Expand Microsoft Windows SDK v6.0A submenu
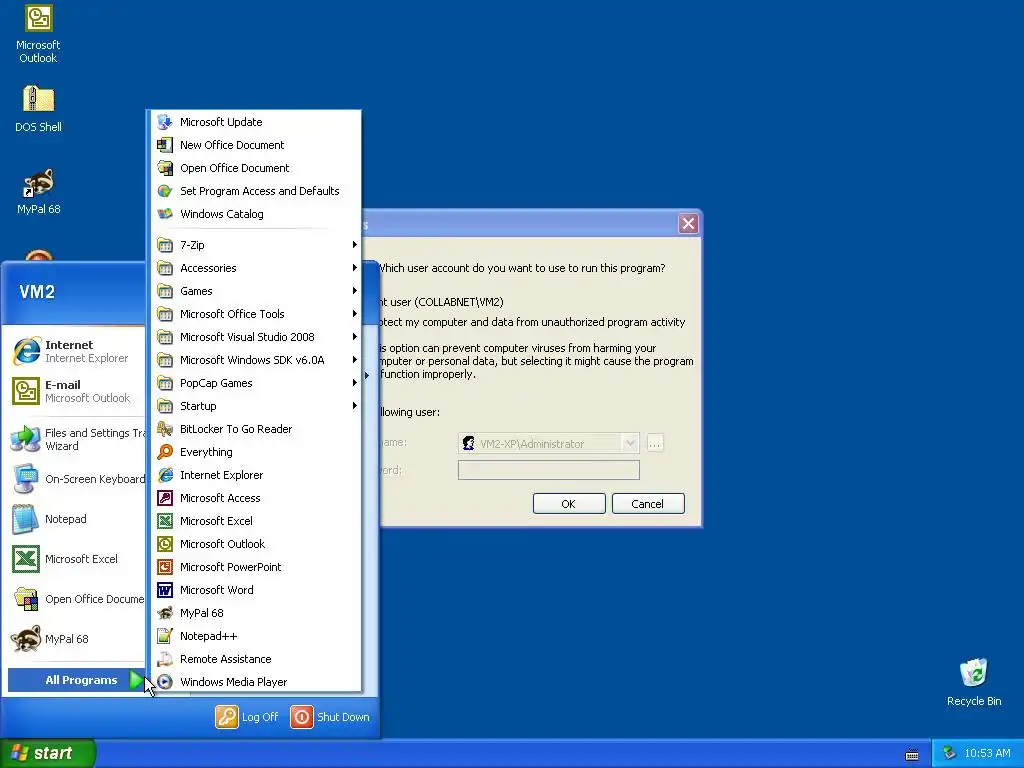Image resolution: width=1024 pixels, height=768 pixels. coord(257,360)
